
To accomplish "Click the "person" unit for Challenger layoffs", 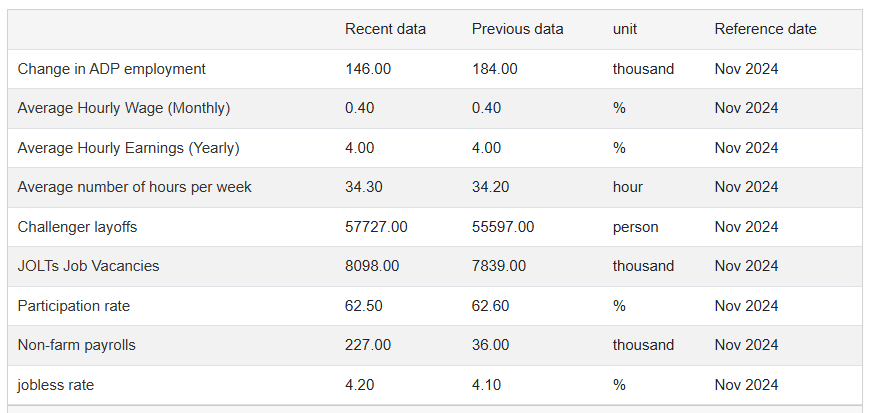I will [636, 227].
